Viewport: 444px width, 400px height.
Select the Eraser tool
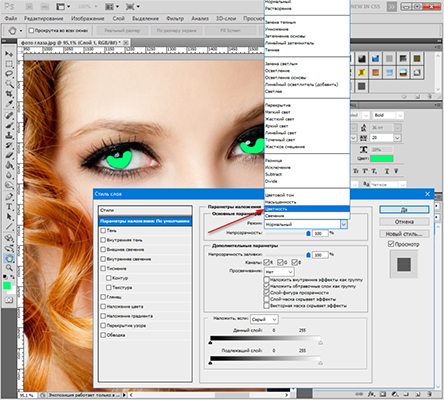point(9,155)
